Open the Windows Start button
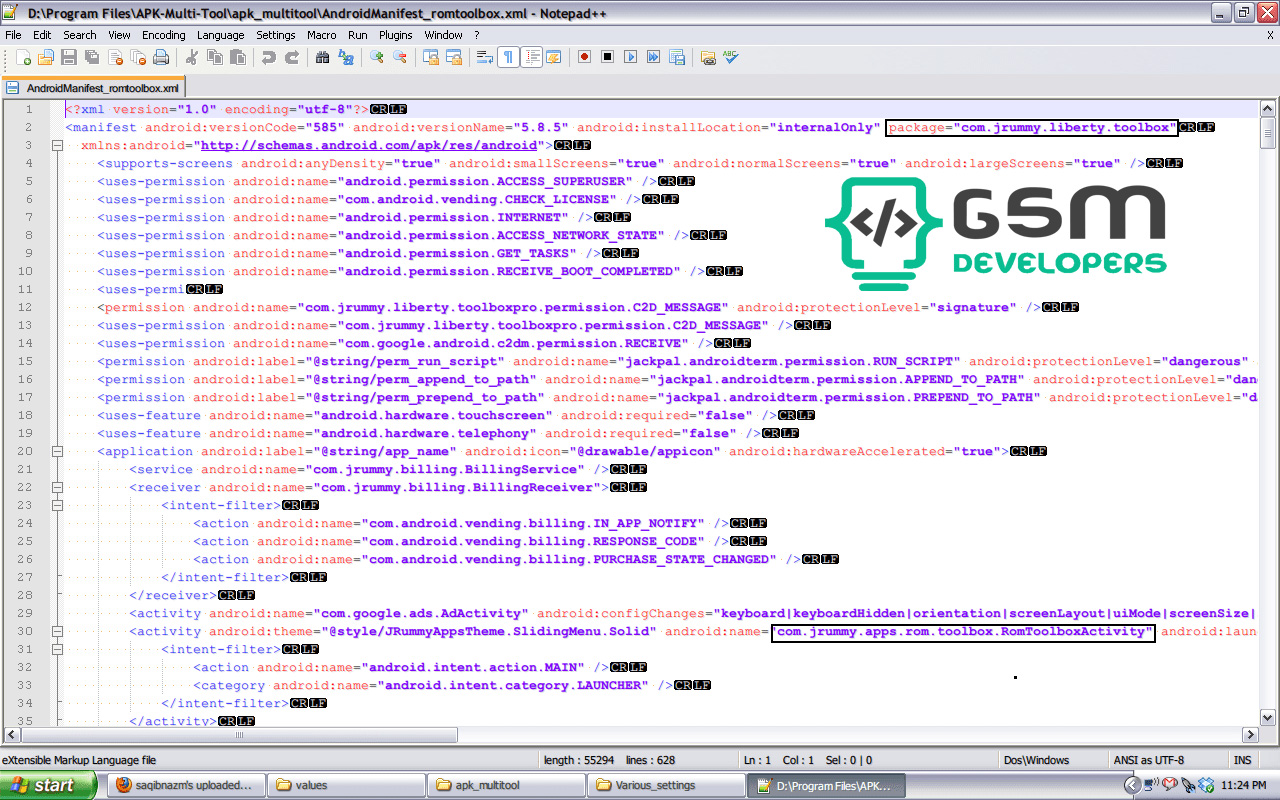1280x800 pixels. click(x=48, y=785)
